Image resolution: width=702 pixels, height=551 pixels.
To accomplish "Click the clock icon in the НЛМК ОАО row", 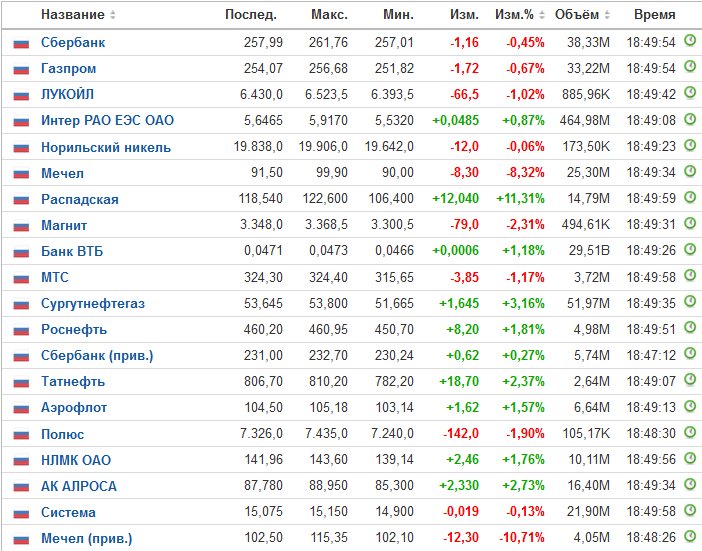I will (690, 457).
